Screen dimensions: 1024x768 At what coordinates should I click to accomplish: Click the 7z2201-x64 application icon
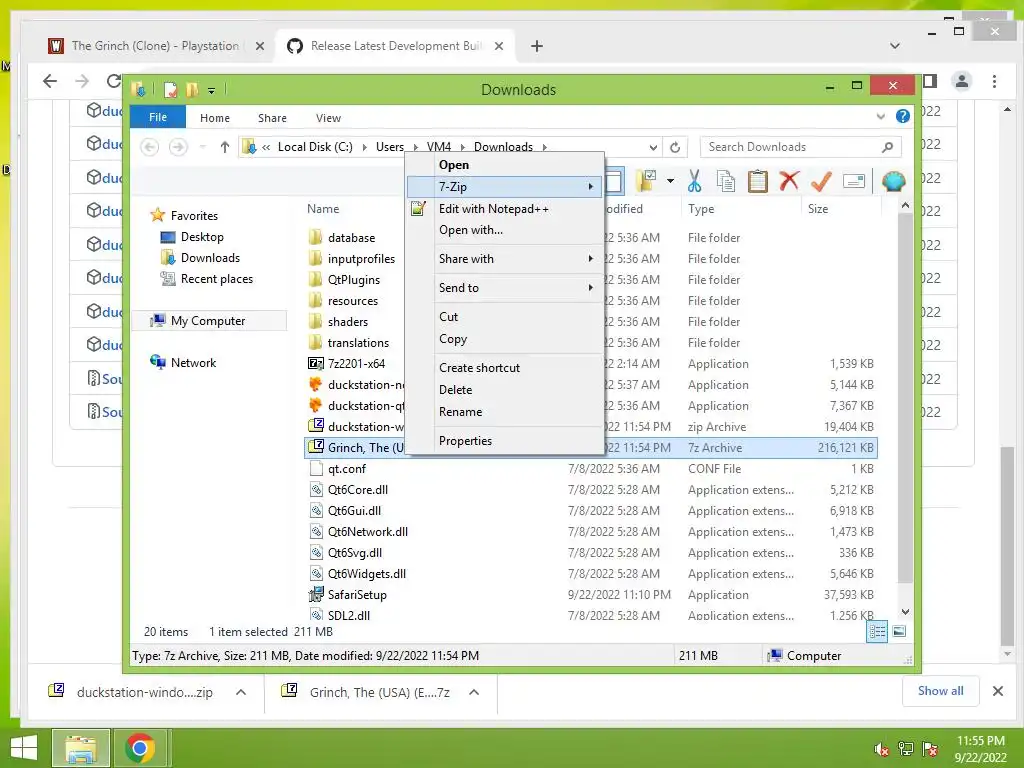pyautogui.click(x=315, y=363)
